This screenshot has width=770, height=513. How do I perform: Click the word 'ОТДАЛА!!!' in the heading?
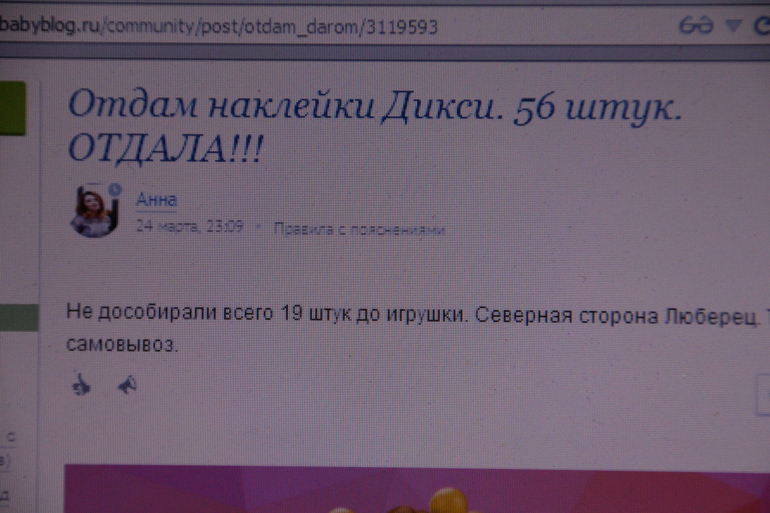point(165,150)
